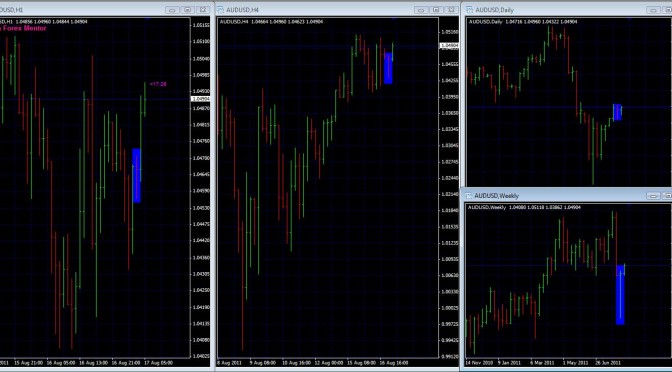
Task: Select the blue rectangle on H4 chart
Action: [x=388, y=68]
